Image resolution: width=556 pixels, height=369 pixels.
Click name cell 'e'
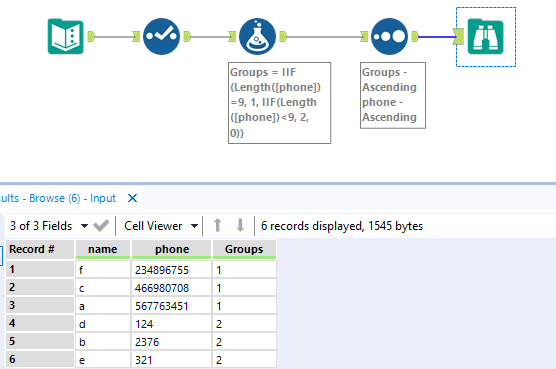(103, 360)
